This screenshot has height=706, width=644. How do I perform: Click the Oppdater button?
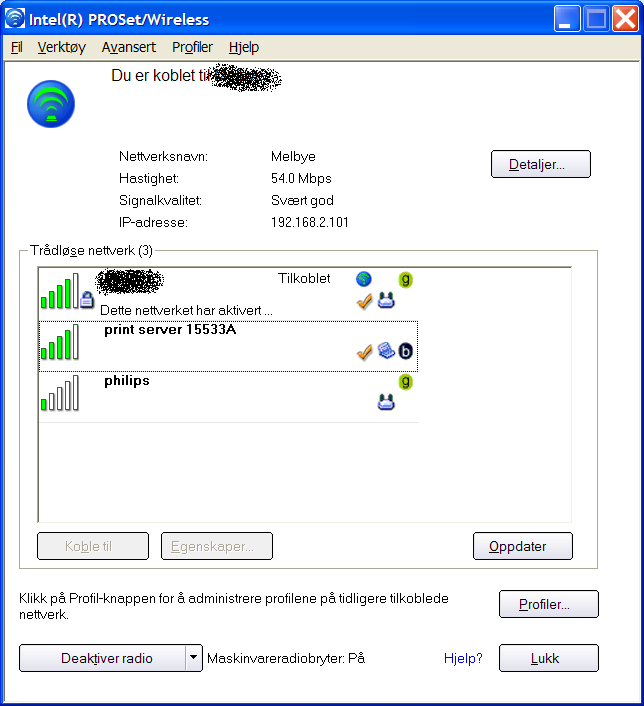pos(522,546)
